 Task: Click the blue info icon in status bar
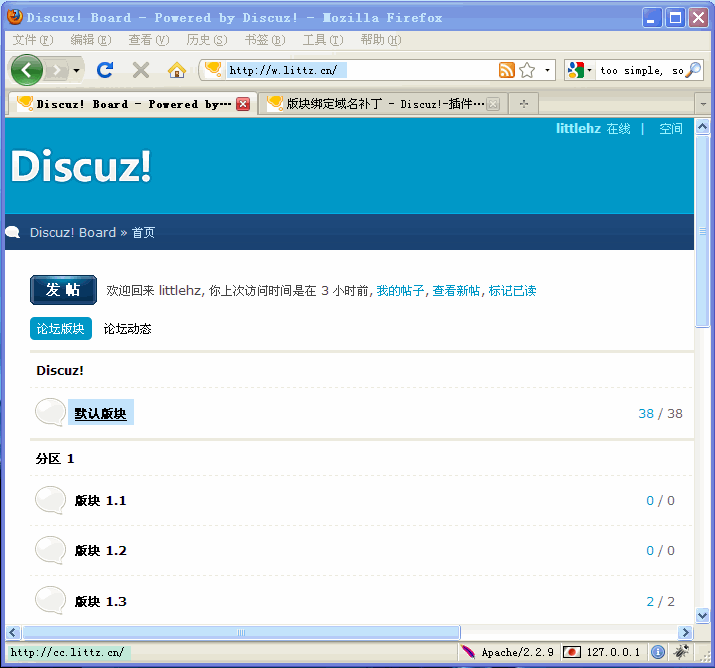point(658,652)
